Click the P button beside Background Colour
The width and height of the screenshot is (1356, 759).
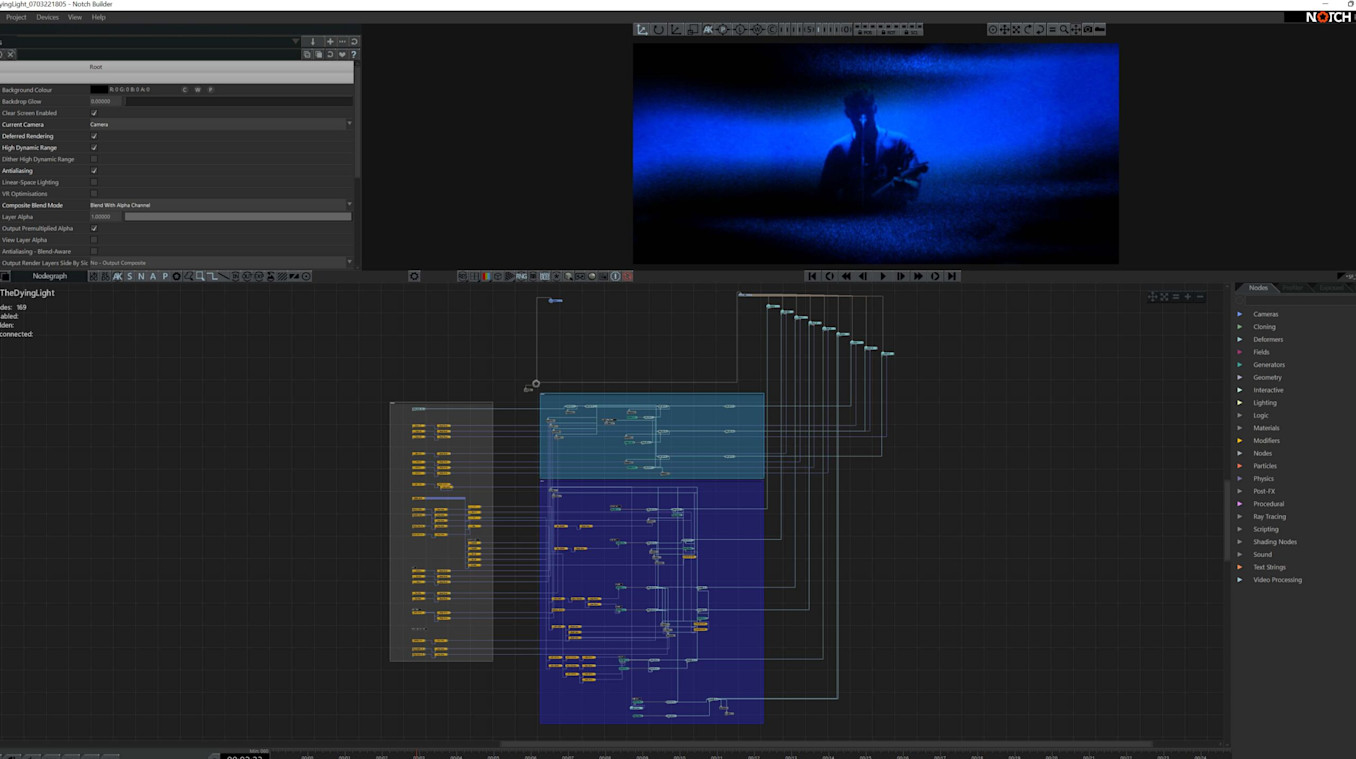(x=210, y=90)
